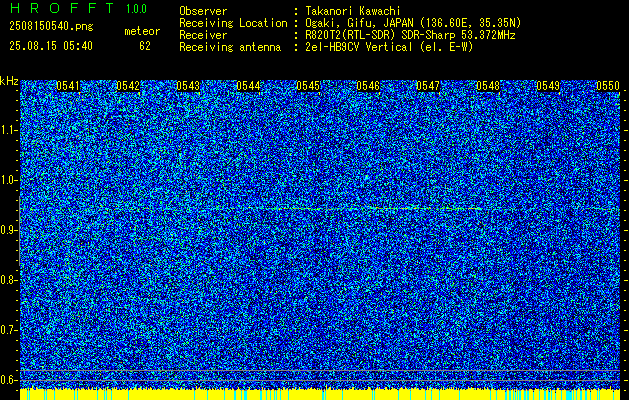Click receiver text R820T2(RTL-SDR) SDR-Sharp 53.372MHz
Screen dimensions: 629x400
(410, 35)
